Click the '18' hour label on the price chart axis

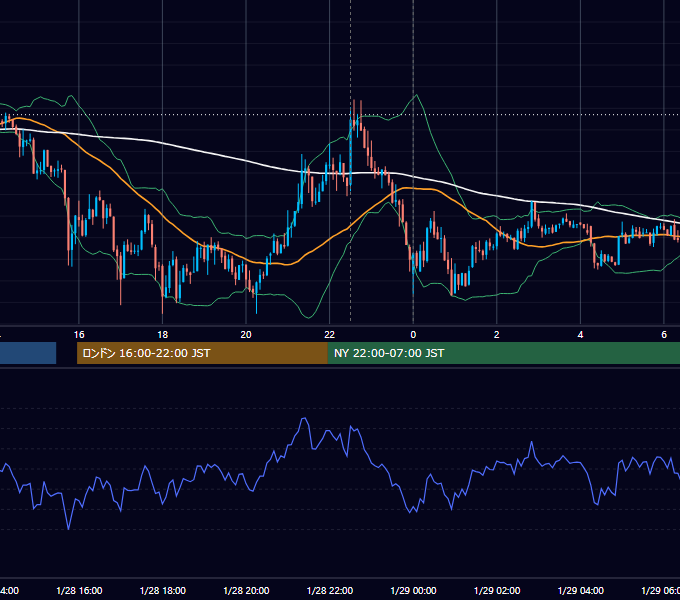pyautogui.click(x=162, y=335)
